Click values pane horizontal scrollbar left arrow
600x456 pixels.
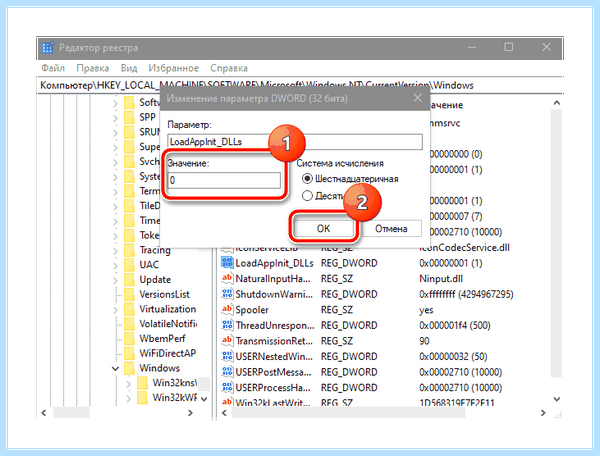(x=225, y=413)
